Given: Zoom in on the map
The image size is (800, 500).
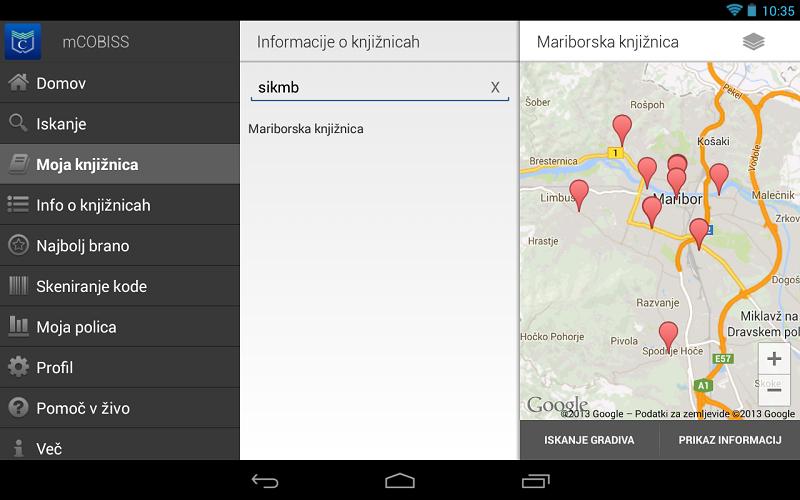Looking at the screenshot, I should [x=774, y=359].
